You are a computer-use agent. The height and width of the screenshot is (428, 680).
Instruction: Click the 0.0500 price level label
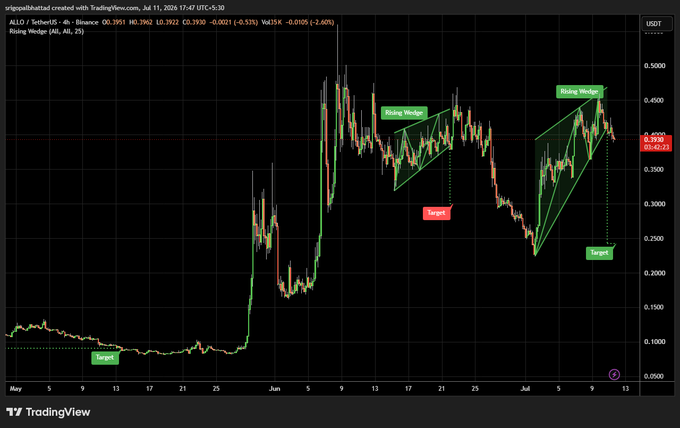click(x=654, y=376)
